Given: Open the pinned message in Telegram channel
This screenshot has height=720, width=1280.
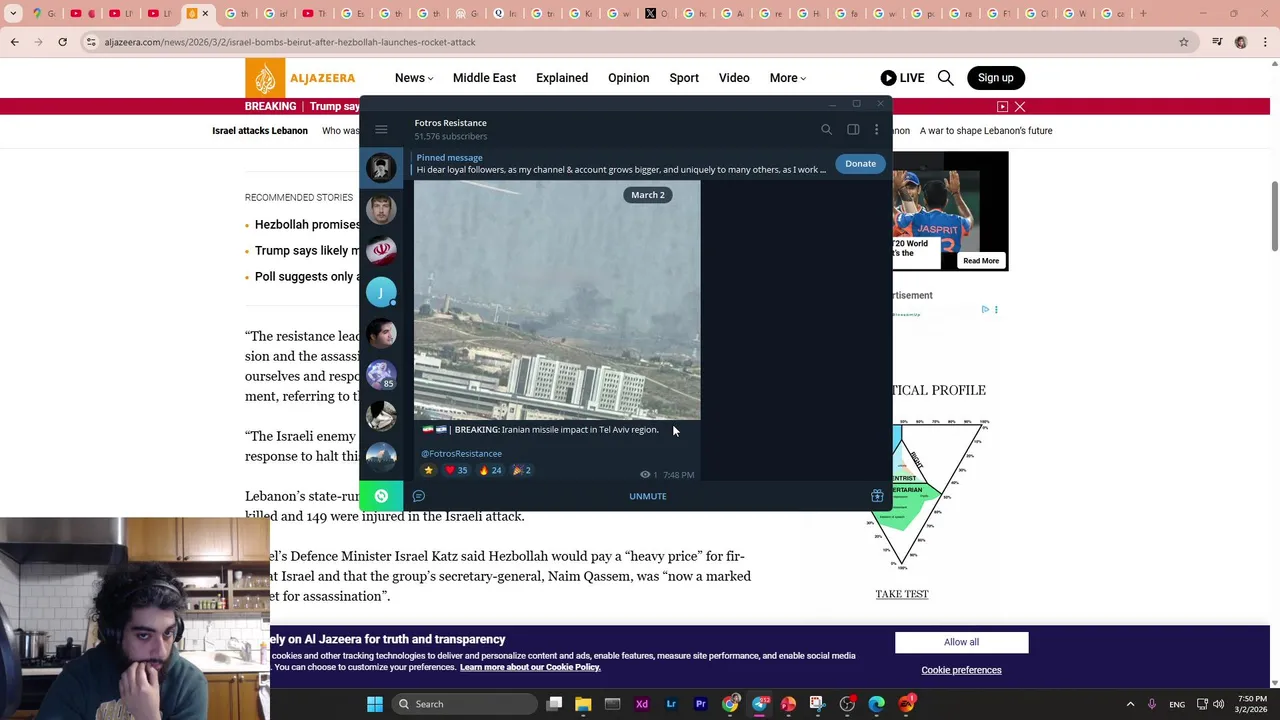Looking at the screenshot, I should pos(620,163).
